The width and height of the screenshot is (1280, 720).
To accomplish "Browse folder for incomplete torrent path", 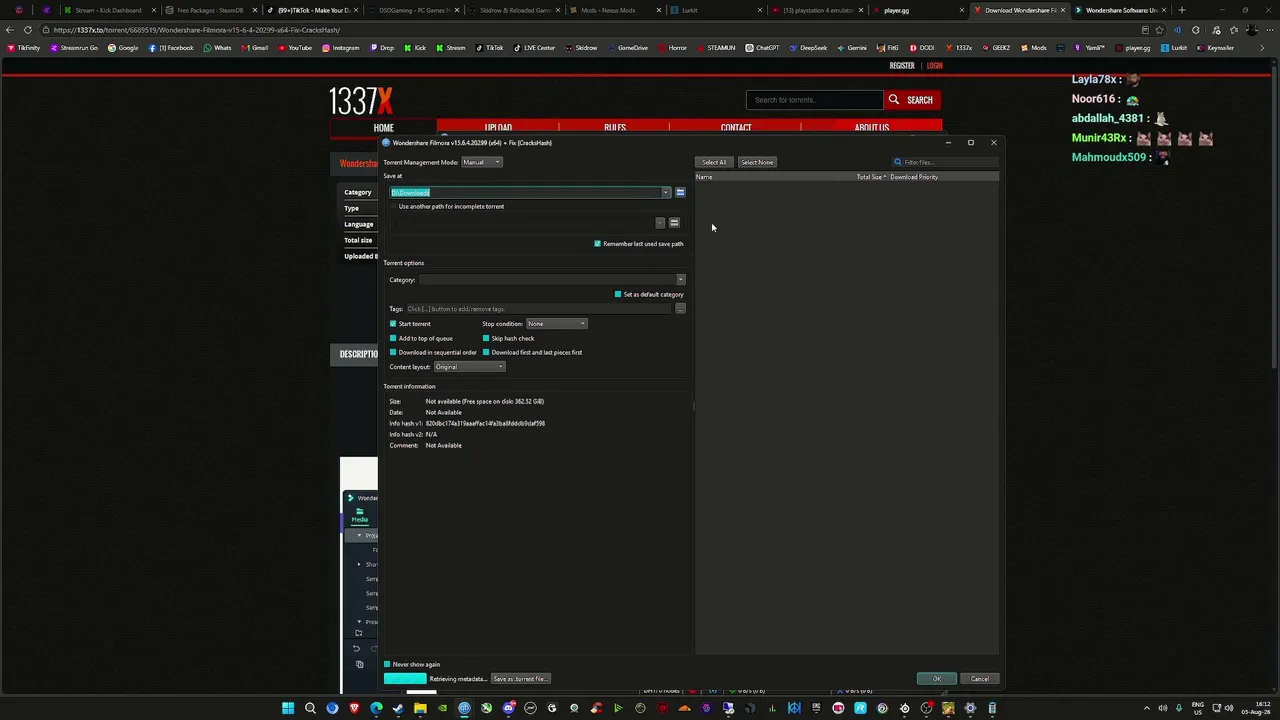I will pos(674,222).
